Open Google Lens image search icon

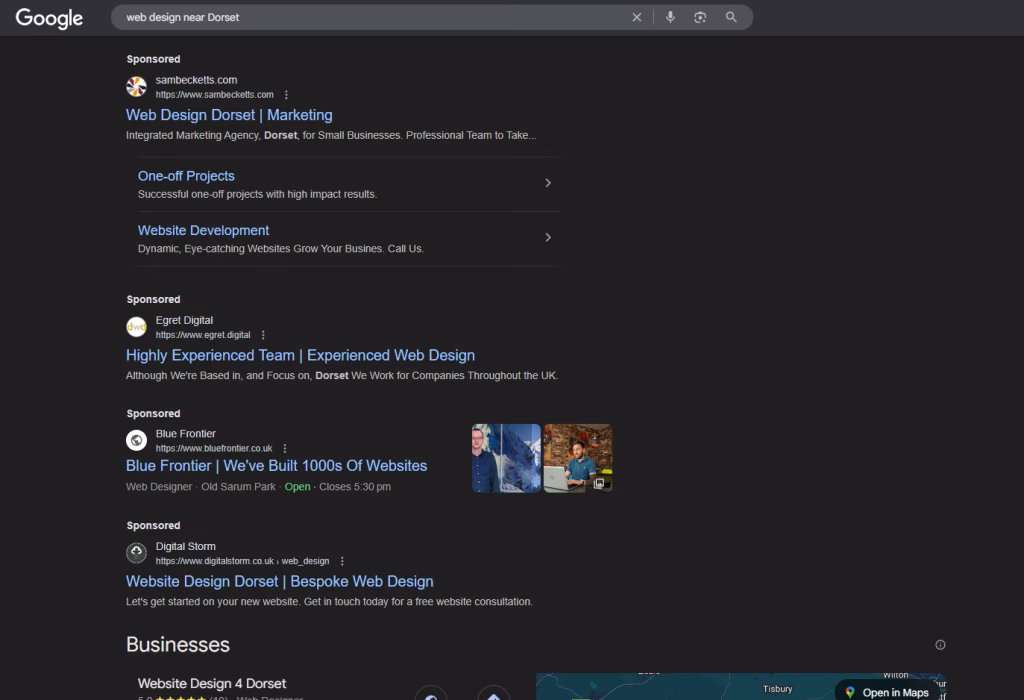coord(700,18)
